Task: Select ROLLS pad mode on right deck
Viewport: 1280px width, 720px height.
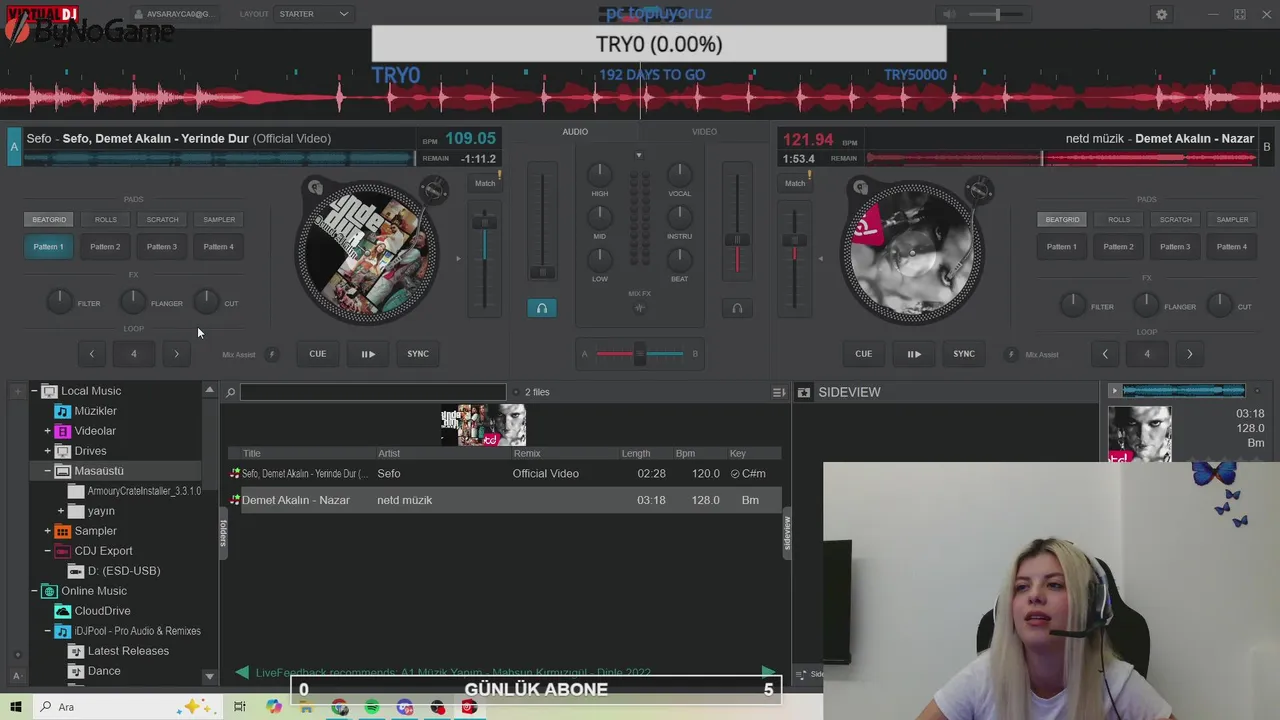Action: click(x=1119, y=220)
